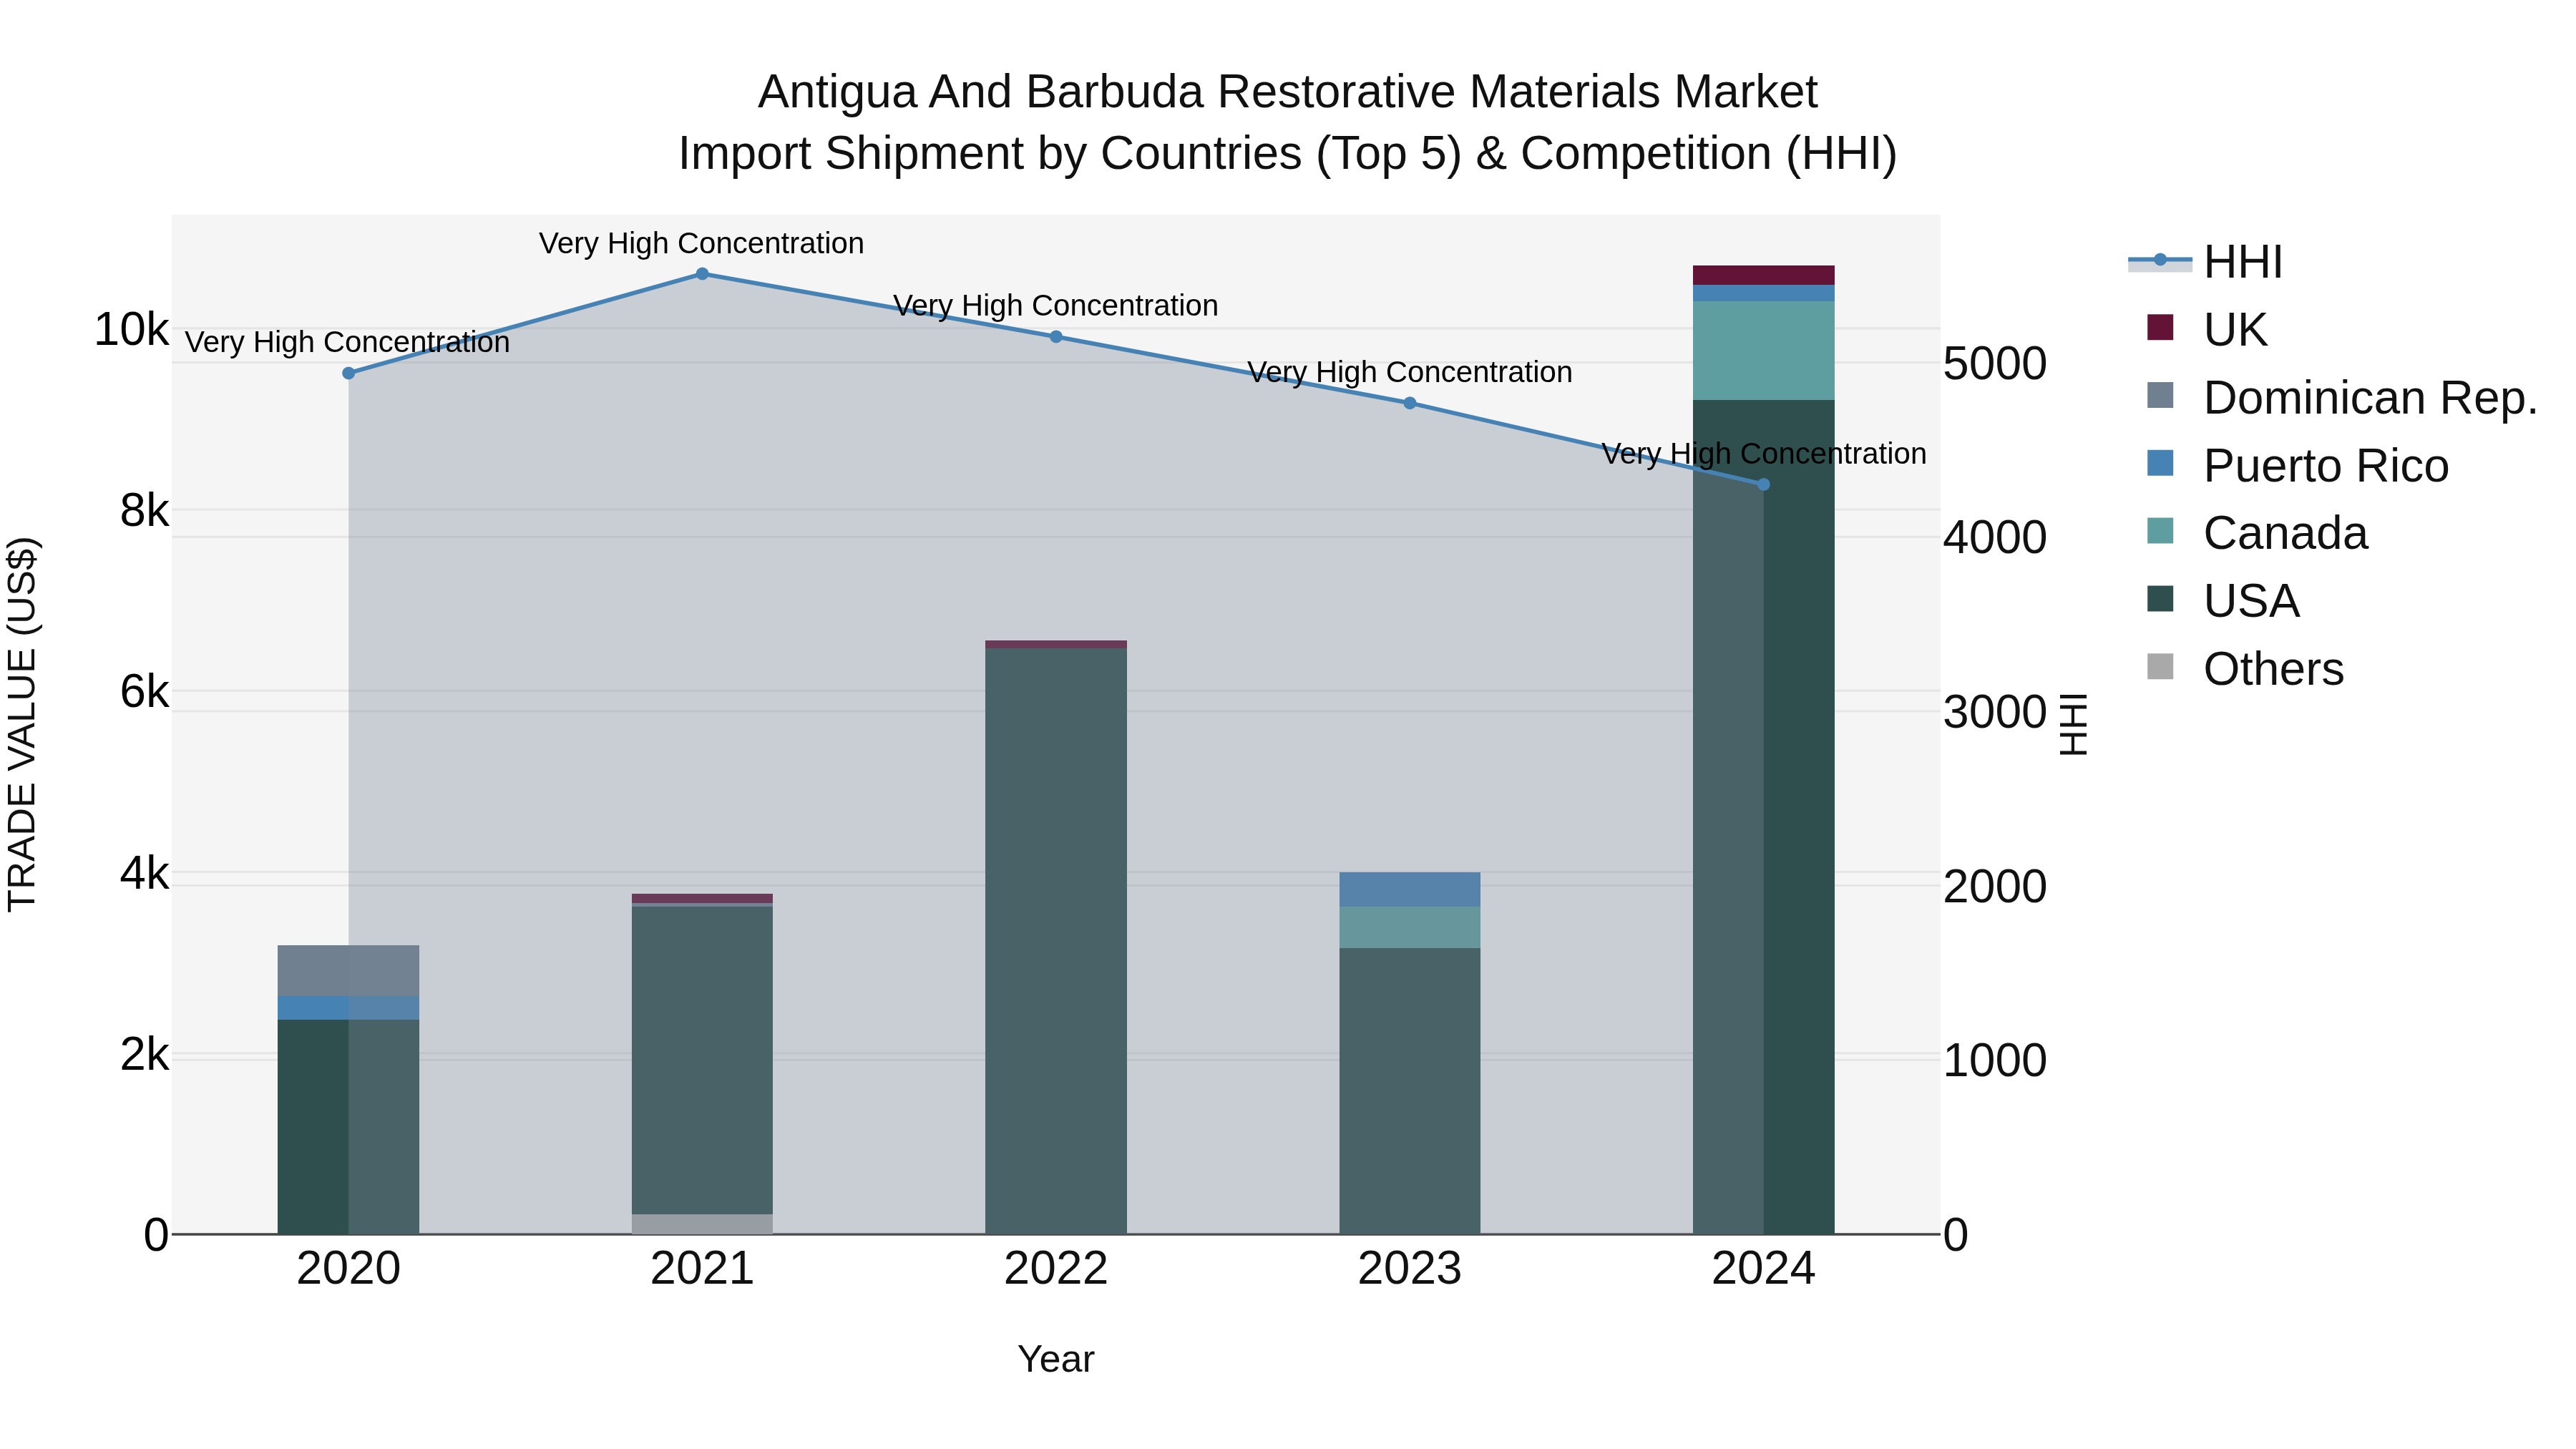Click the 3000 HHI axis tick label

(1995, 713)
